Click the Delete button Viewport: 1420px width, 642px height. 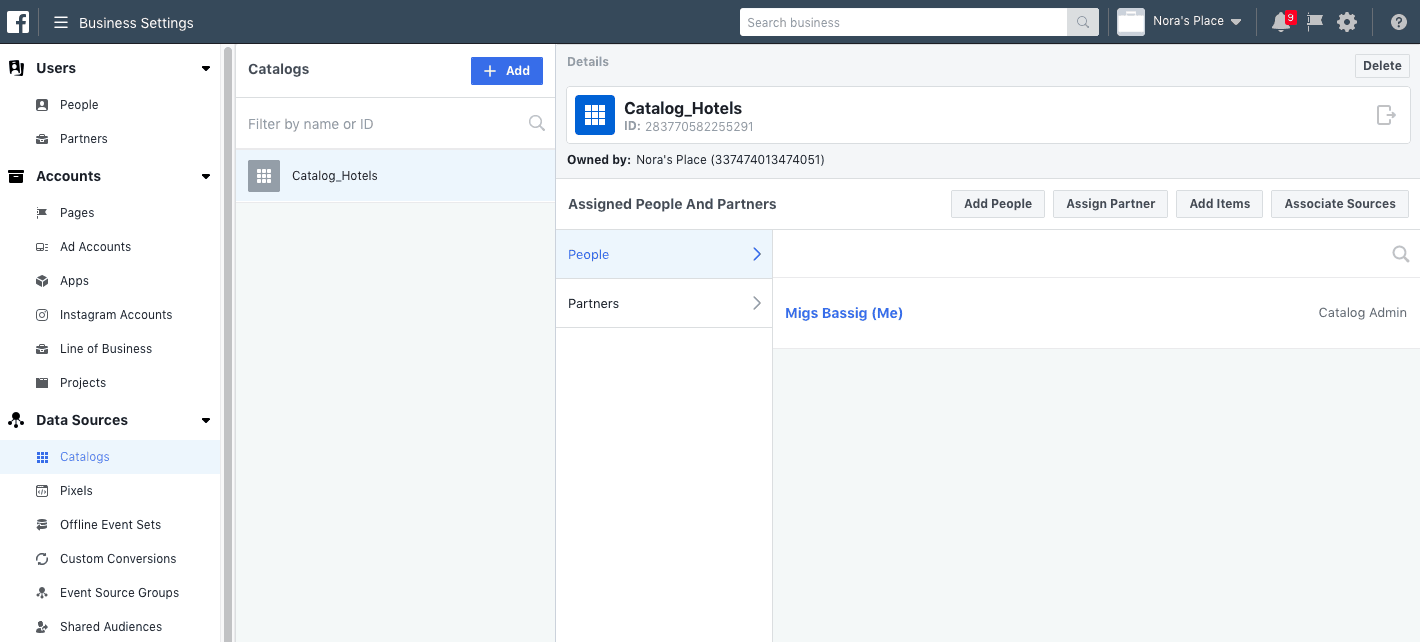click(1381, 65)
